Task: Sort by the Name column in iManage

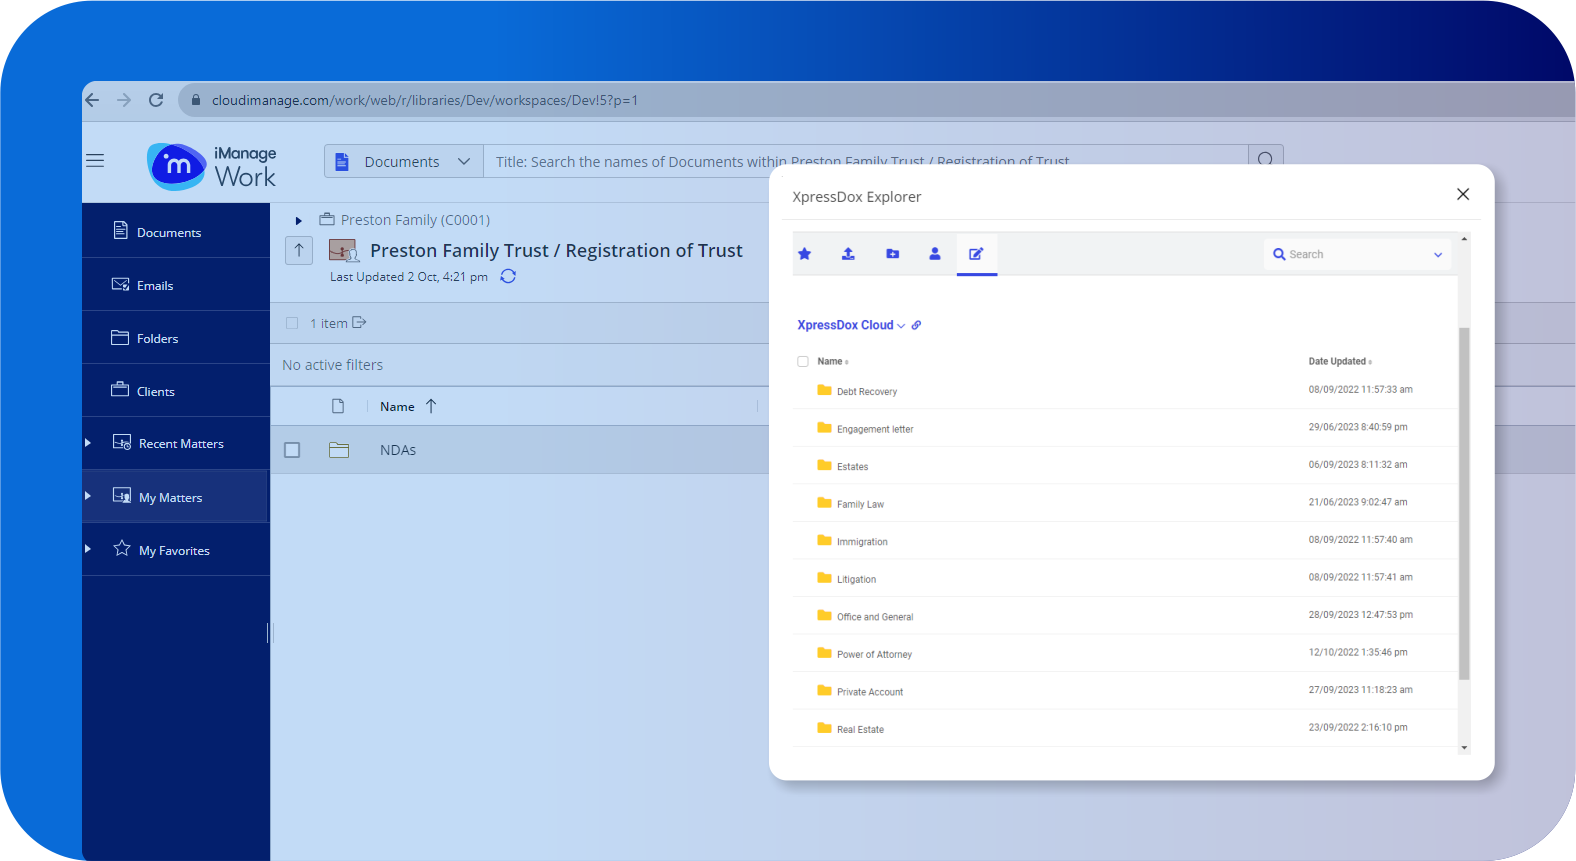Action: [x=397, y=406]
